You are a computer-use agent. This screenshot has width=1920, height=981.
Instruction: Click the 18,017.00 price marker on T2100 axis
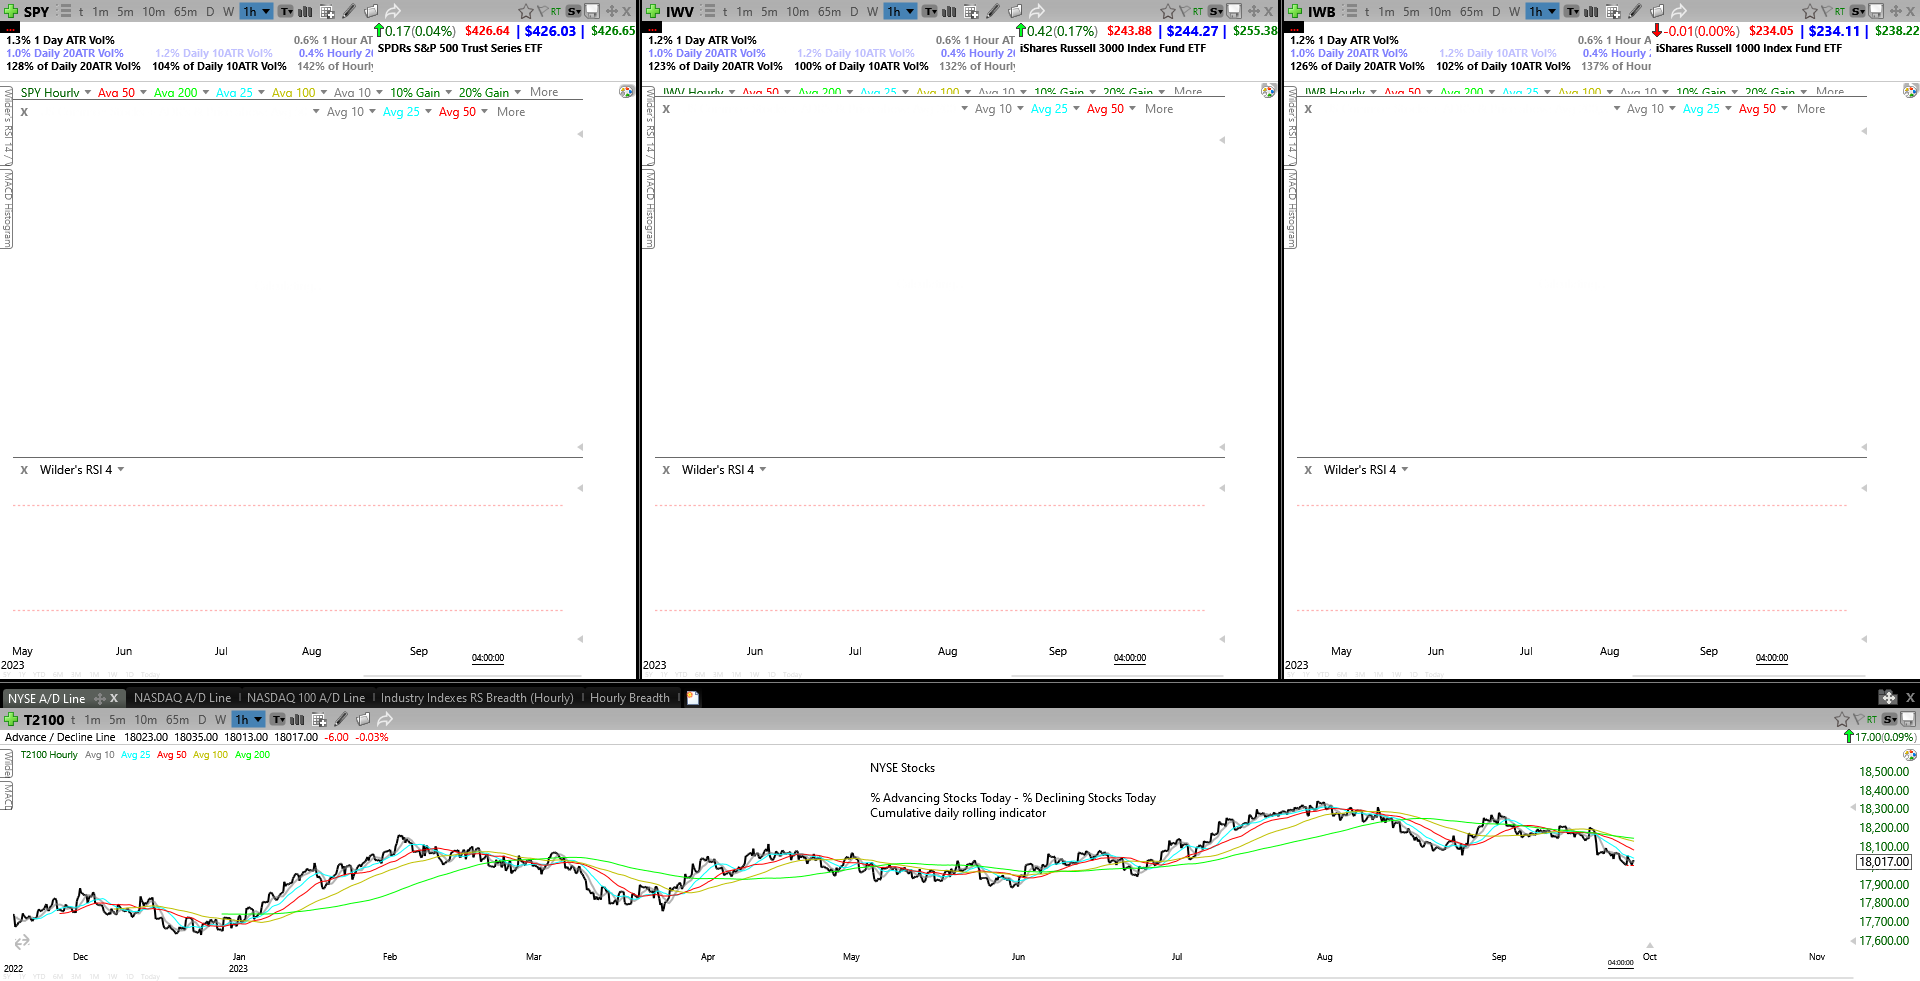(x=1884, y=862)
